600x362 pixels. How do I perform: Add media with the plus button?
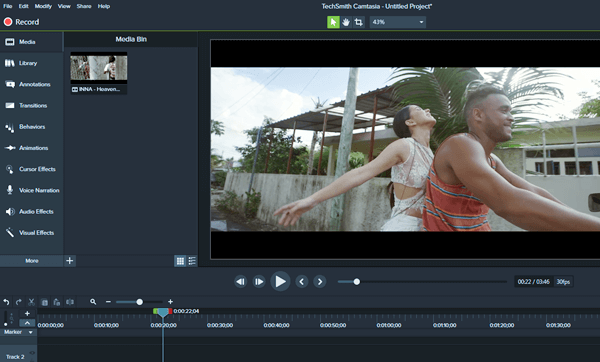[x=70, y=261]
